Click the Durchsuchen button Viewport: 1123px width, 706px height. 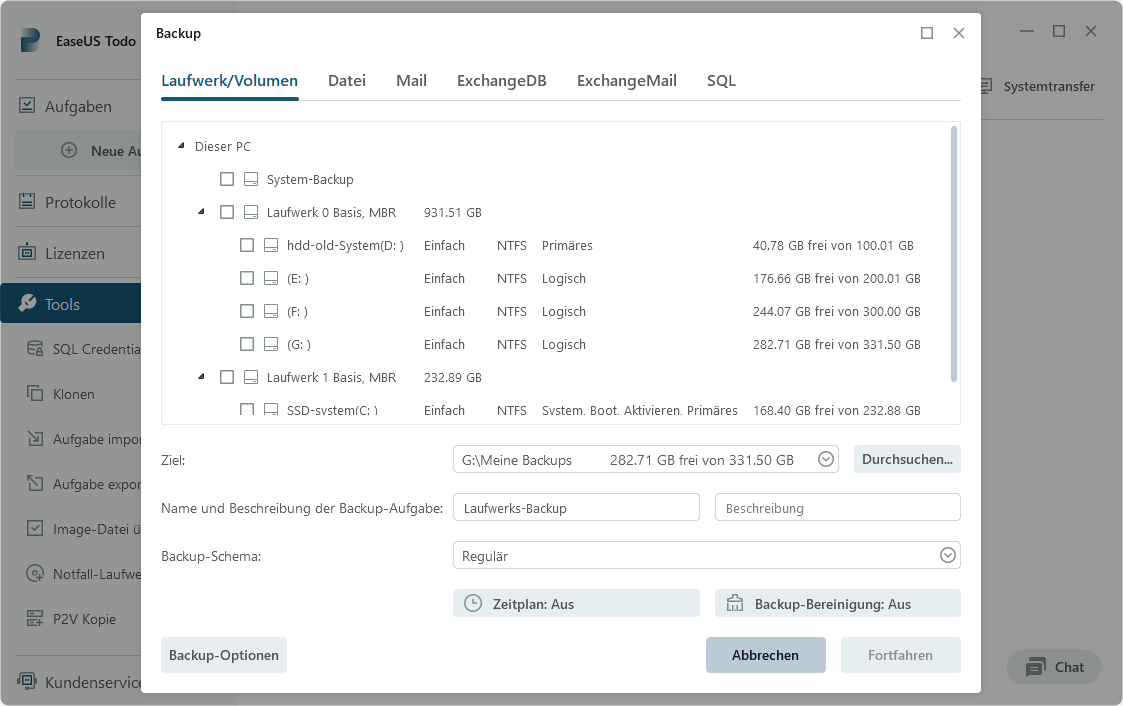pos(907,459)
